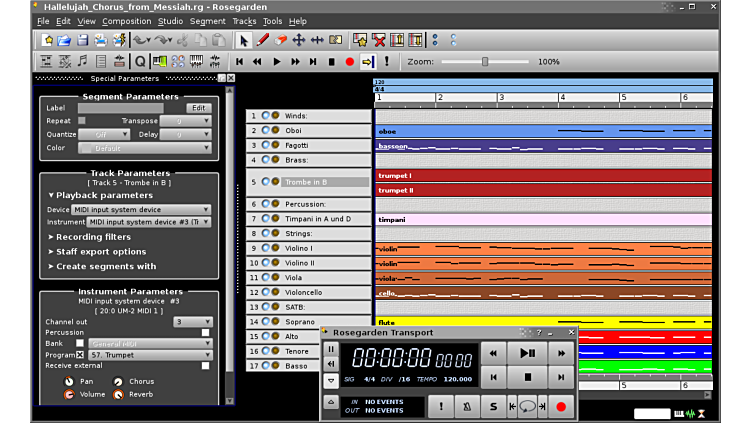
Task: Select the pencil draw tool
Action: (x=263, y=40)
